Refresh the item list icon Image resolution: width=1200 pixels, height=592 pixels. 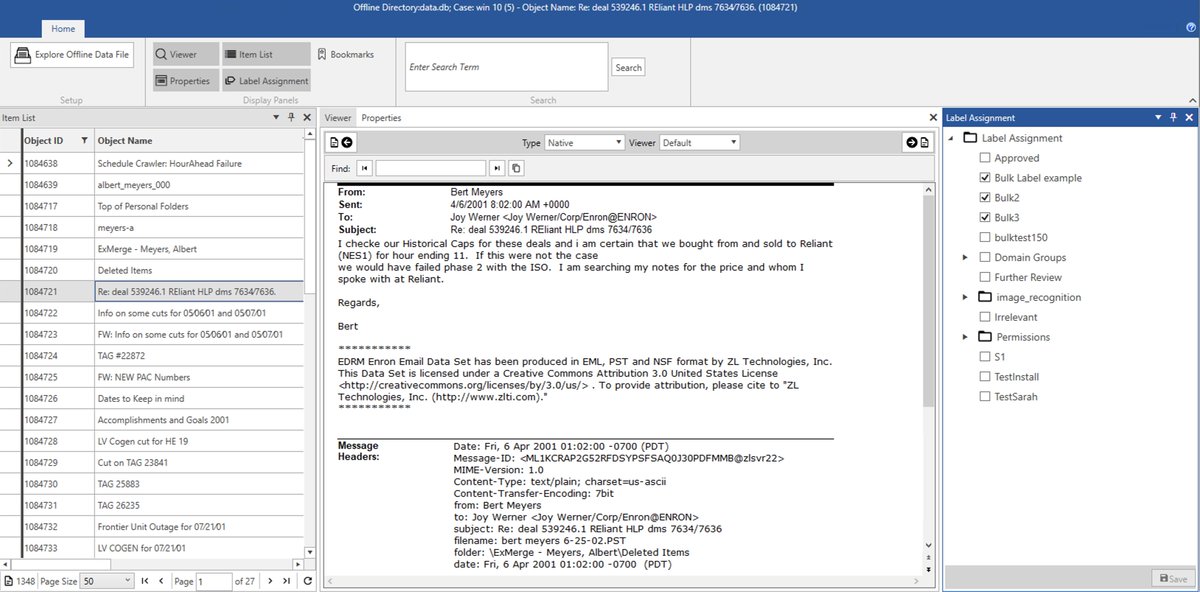tap(307, 580)
